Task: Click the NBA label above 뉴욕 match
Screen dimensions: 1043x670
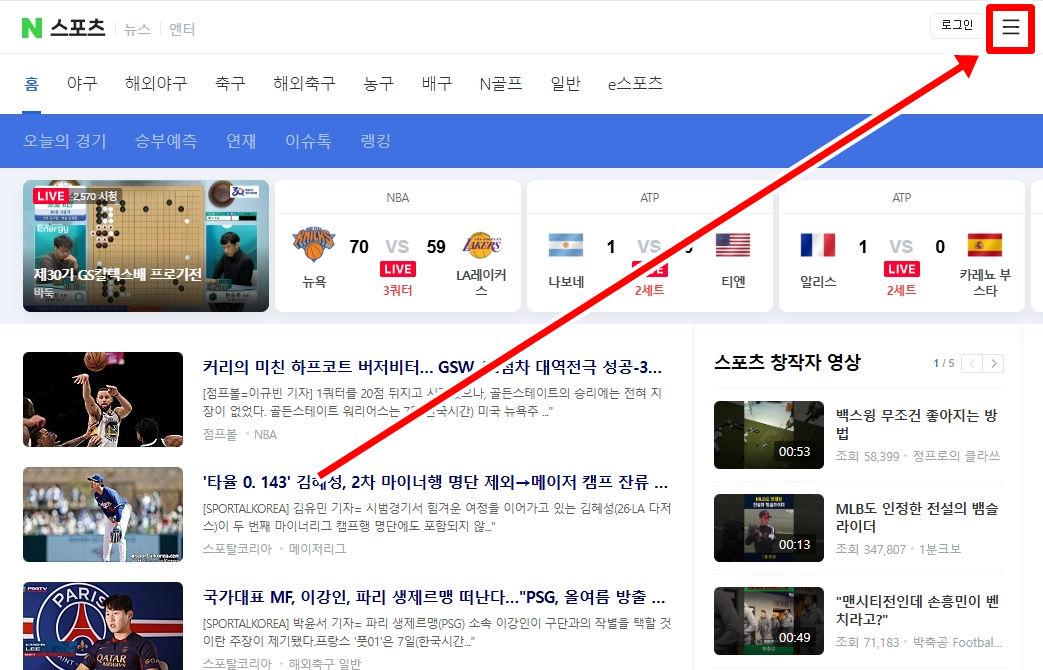Action: pyautogui.click(x=398, y=198)
